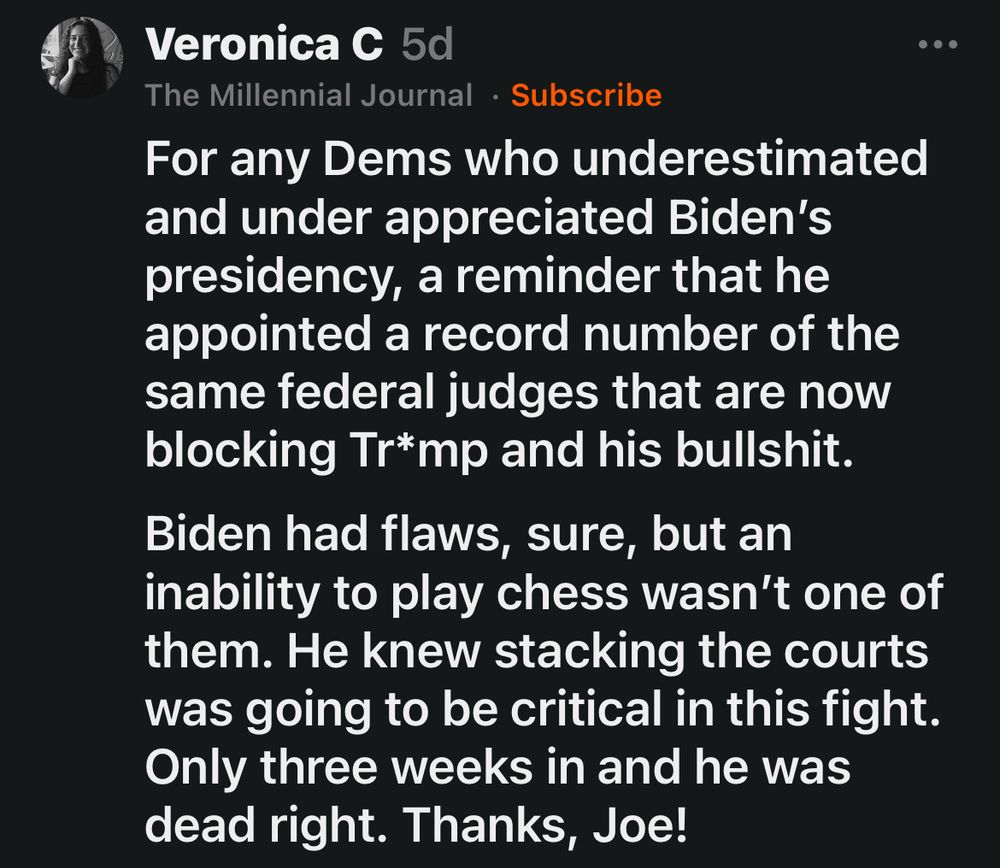This screenshot has width=1000, height=868.
Task: Click the author name Veronica C
Action: click(264, 44)
